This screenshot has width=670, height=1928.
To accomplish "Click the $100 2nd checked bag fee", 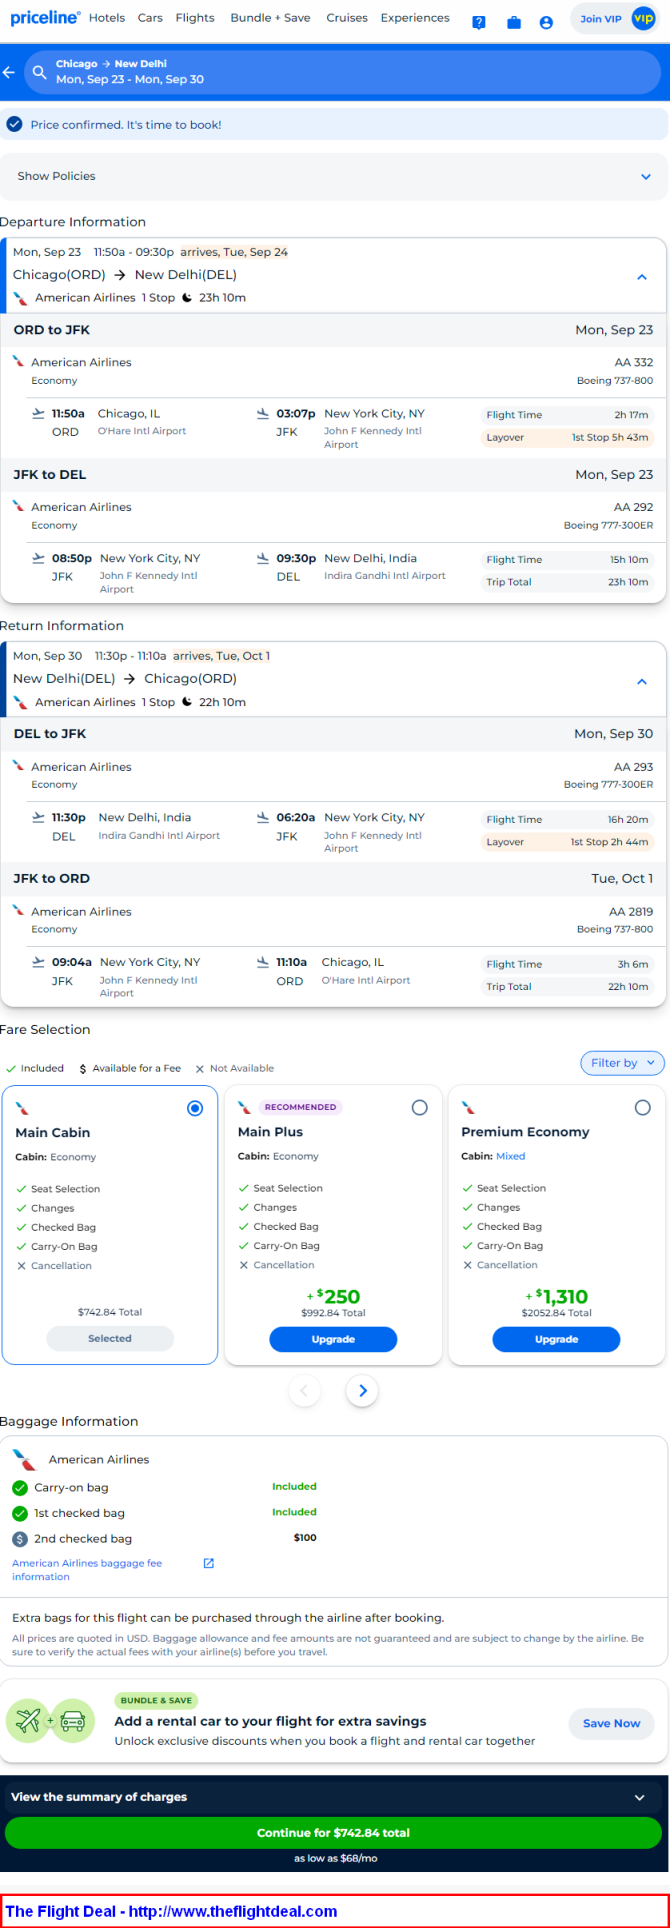I will click(305, 1538).
